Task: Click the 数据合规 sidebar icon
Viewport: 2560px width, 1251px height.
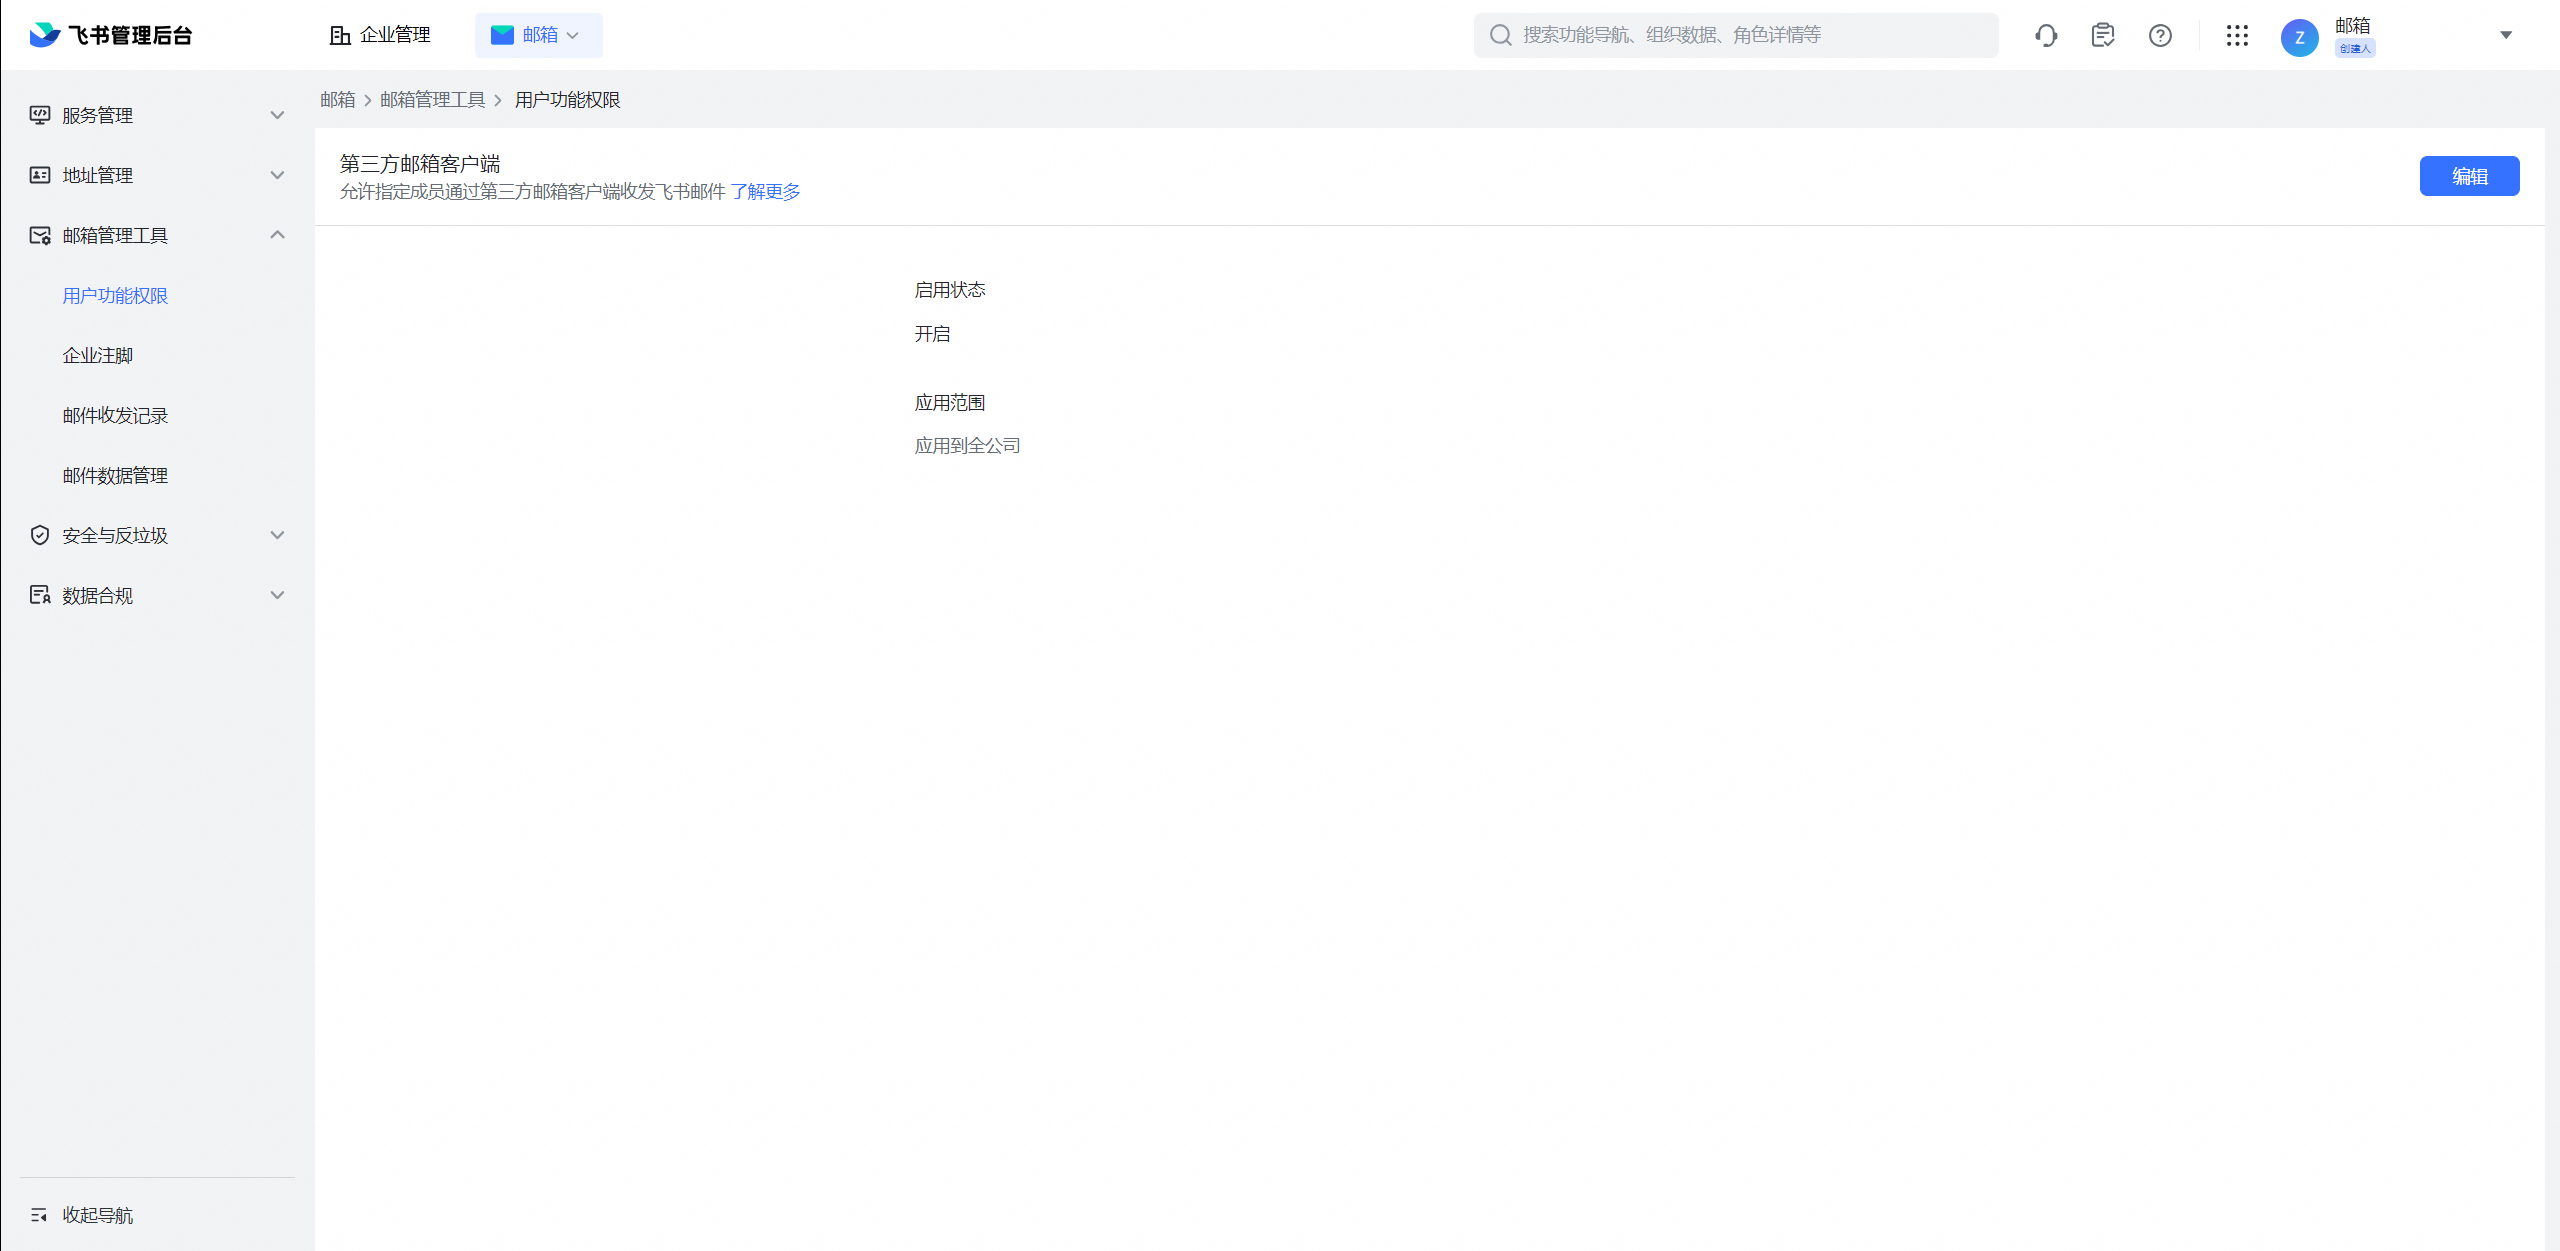Action: tap(40, 595)
